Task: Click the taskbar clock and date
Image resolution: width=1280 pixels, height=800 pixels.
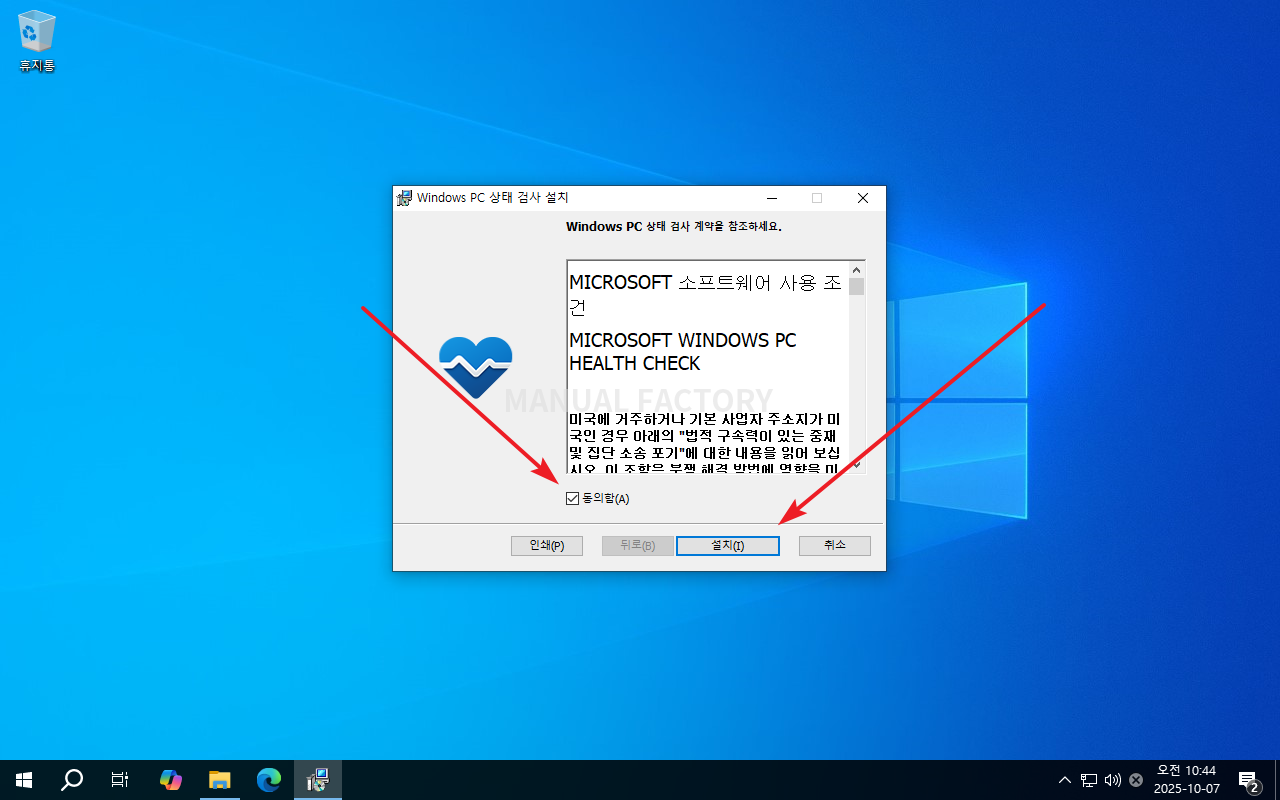Action: (1186, 780)
